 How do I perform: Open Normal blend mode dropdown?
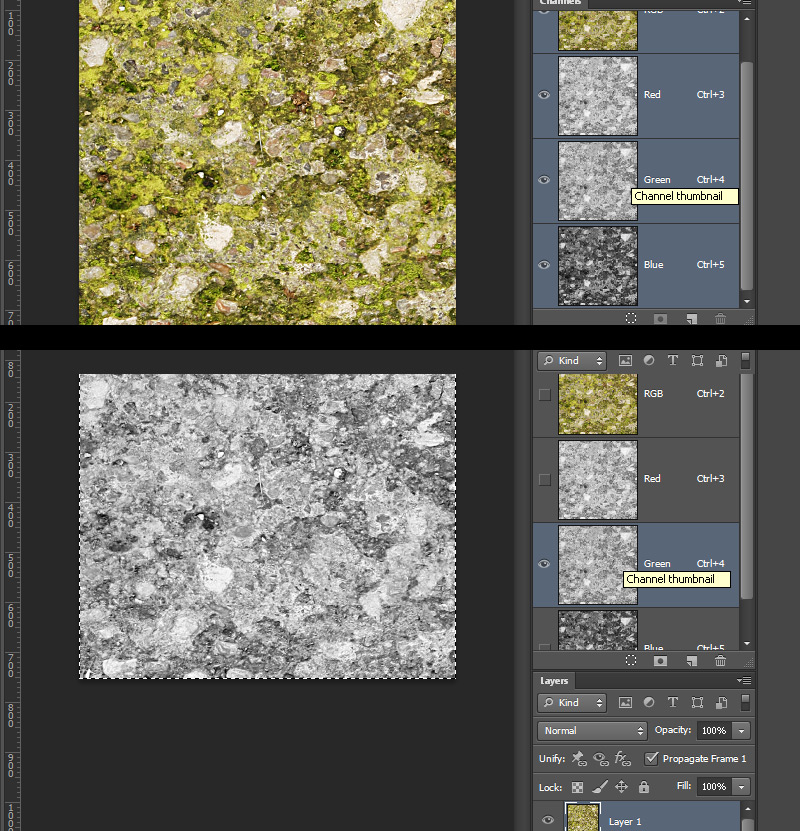click(x=592, y=731)
